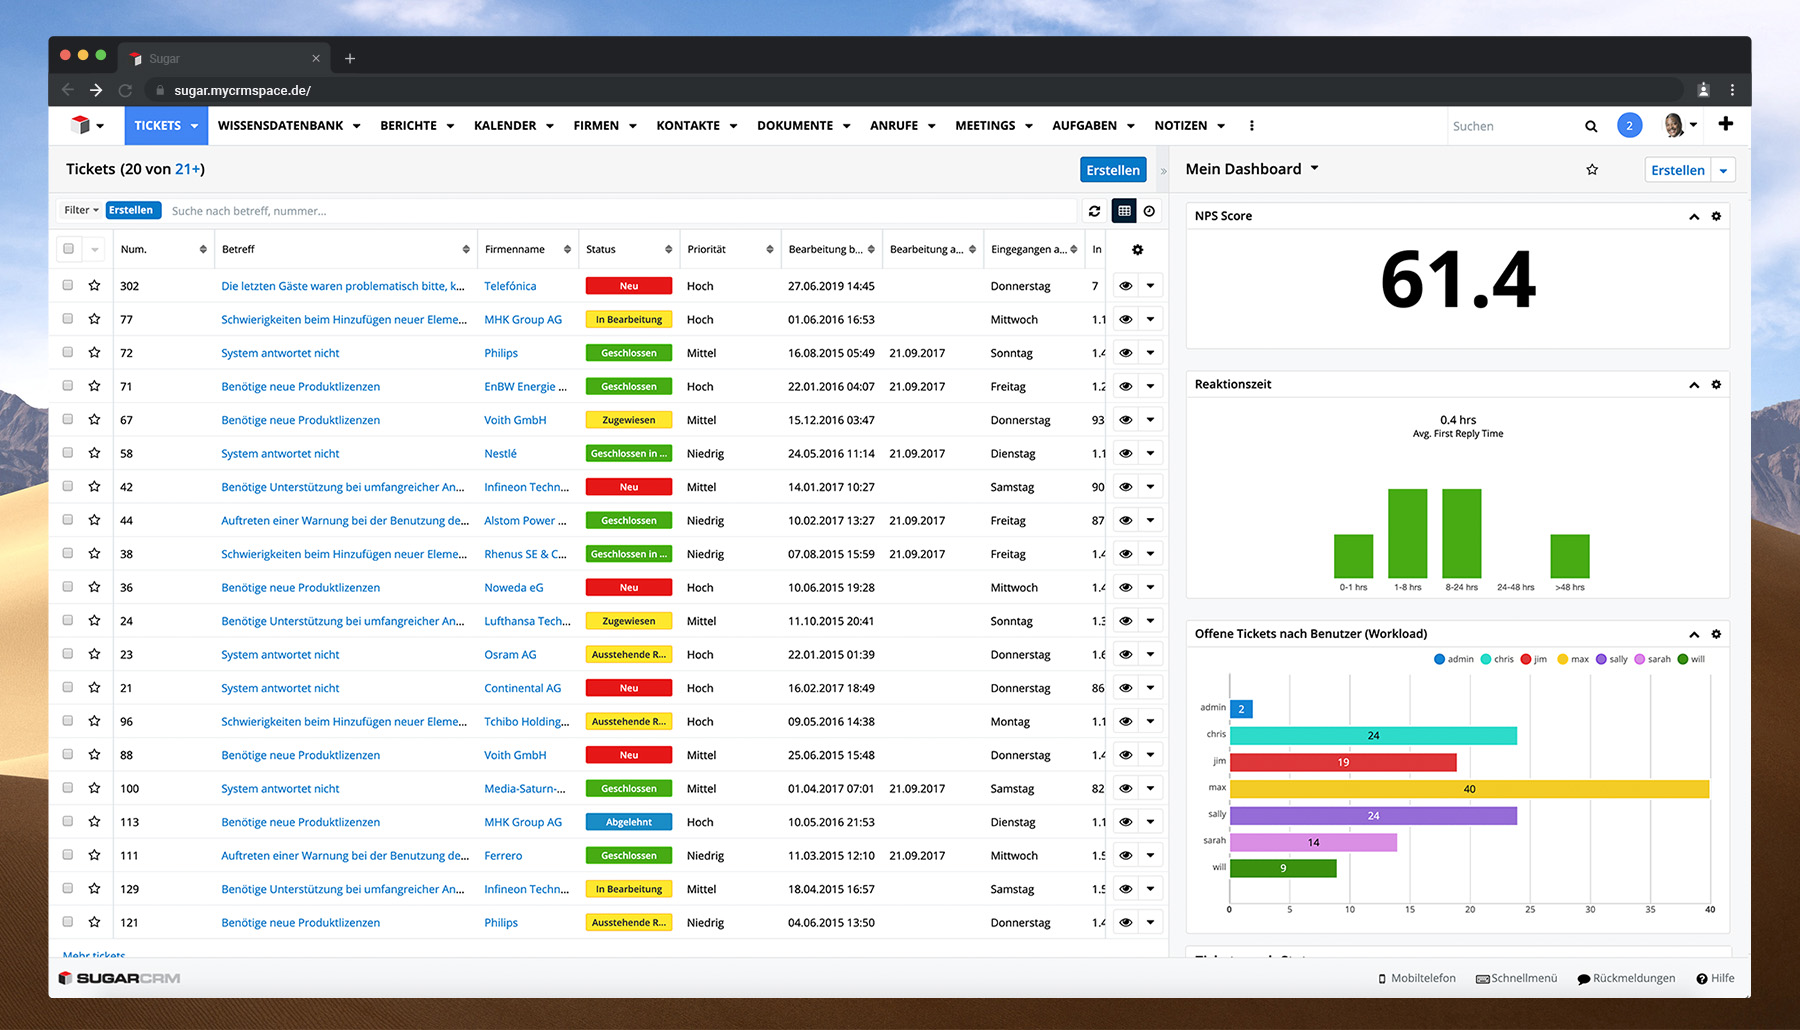Image resolution: width=1800 pixels, height=1030 pixels.
Task: Open NPS Score dashlet settings gear
Action: (x=1716, y=216)
